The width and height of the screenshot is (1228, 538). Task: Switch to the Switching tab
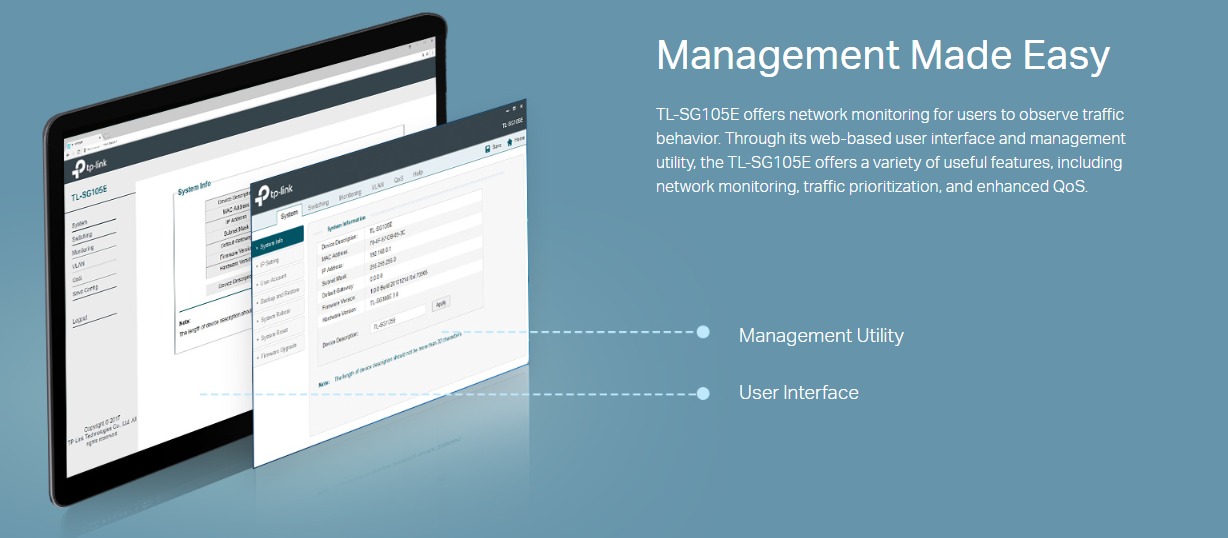[x=317, y=204]
